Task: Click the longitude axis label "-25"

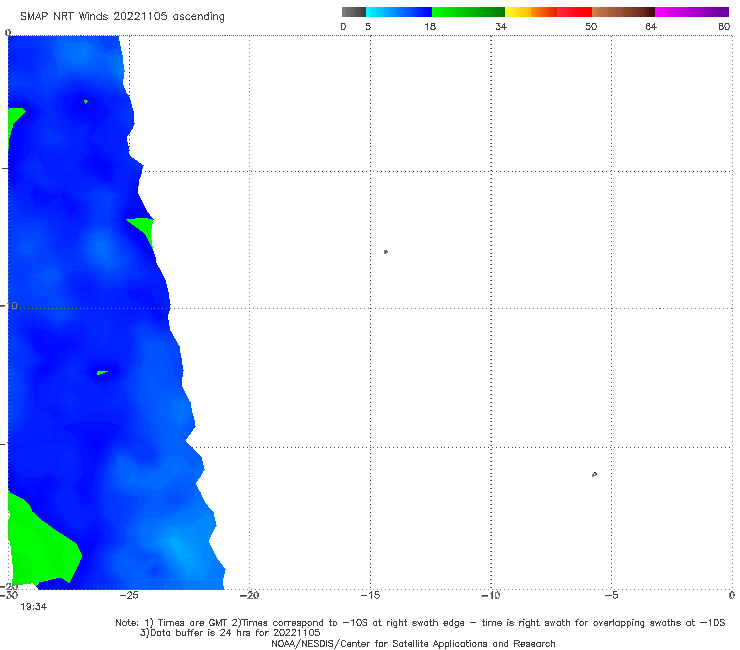Action: tap(129, 595)
